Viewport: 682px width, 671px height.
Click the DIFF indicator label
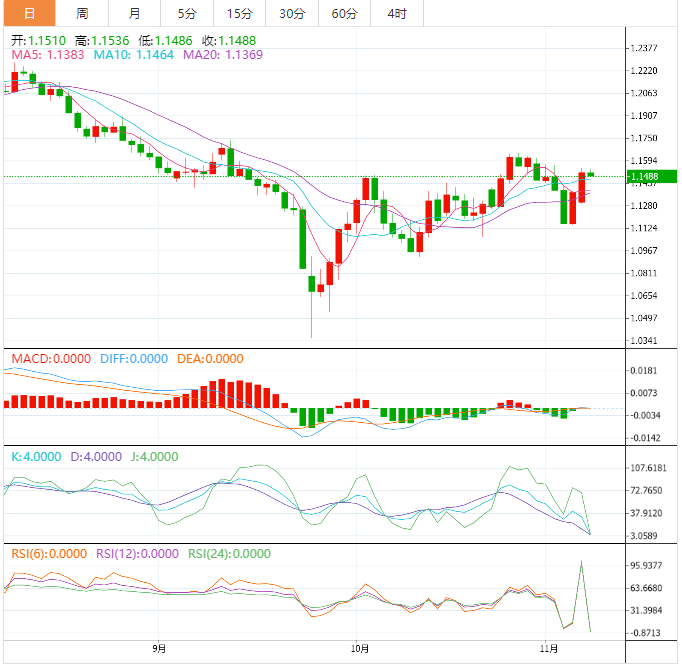[134, 359]
